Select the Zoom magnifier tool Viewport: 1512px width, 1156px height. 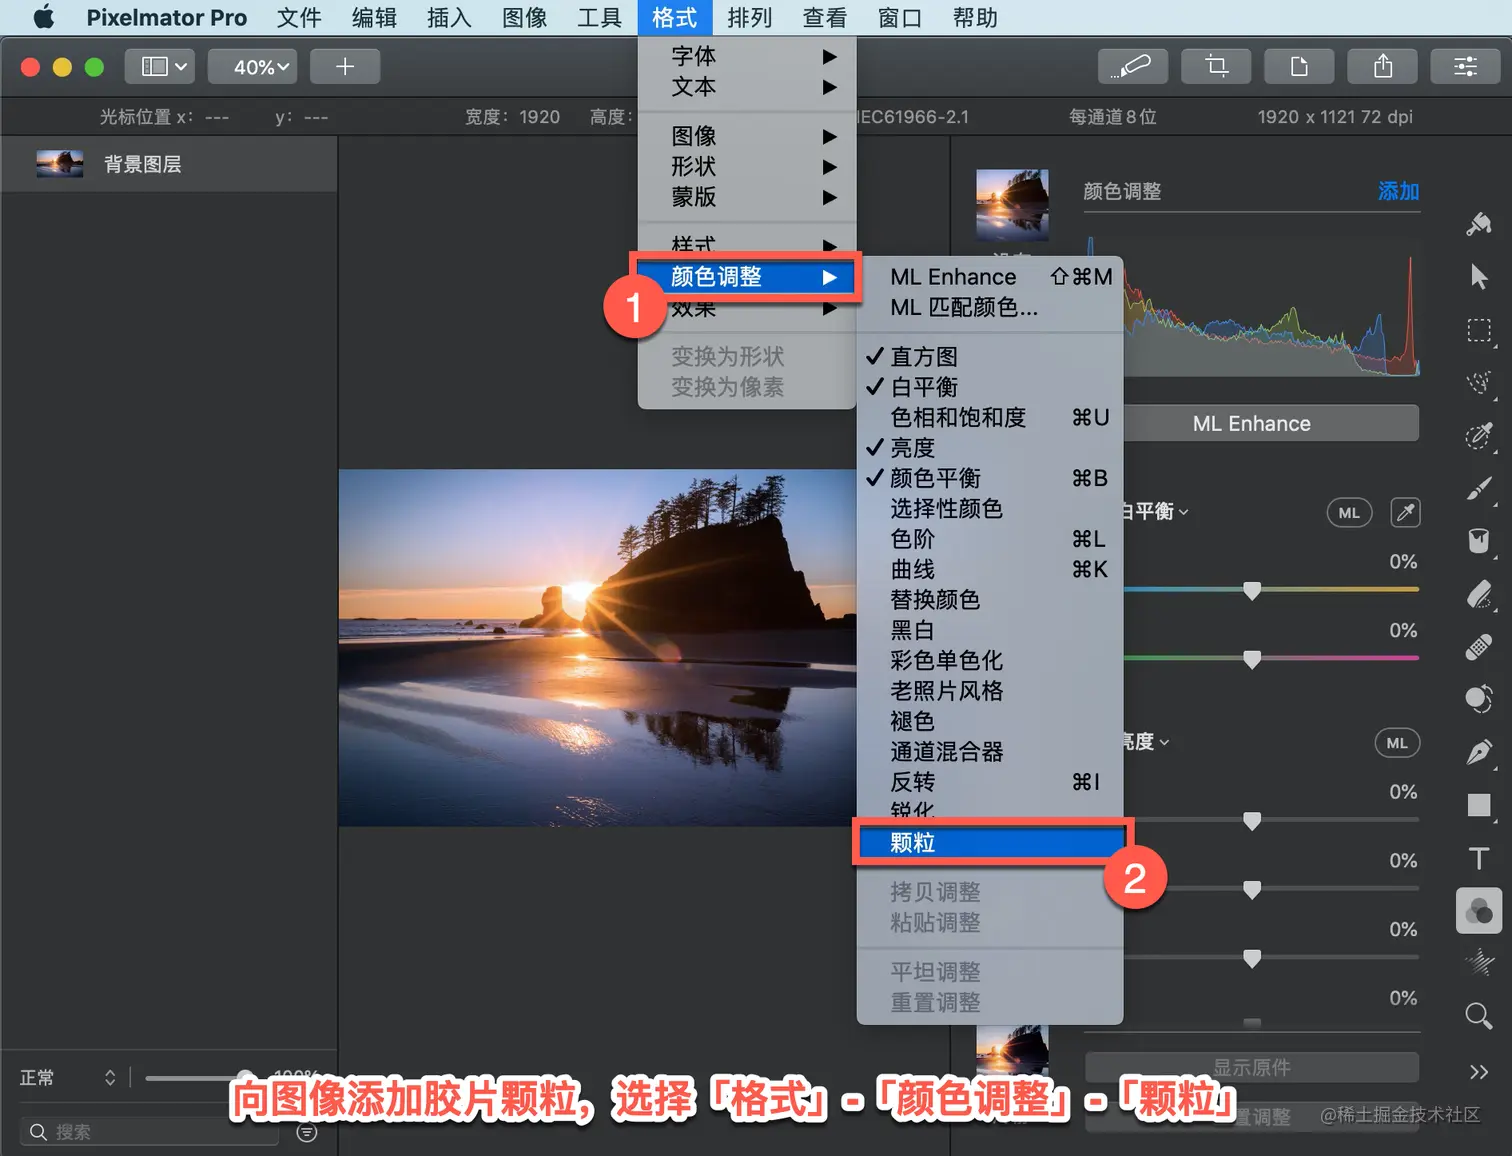pos(1479,1016)
